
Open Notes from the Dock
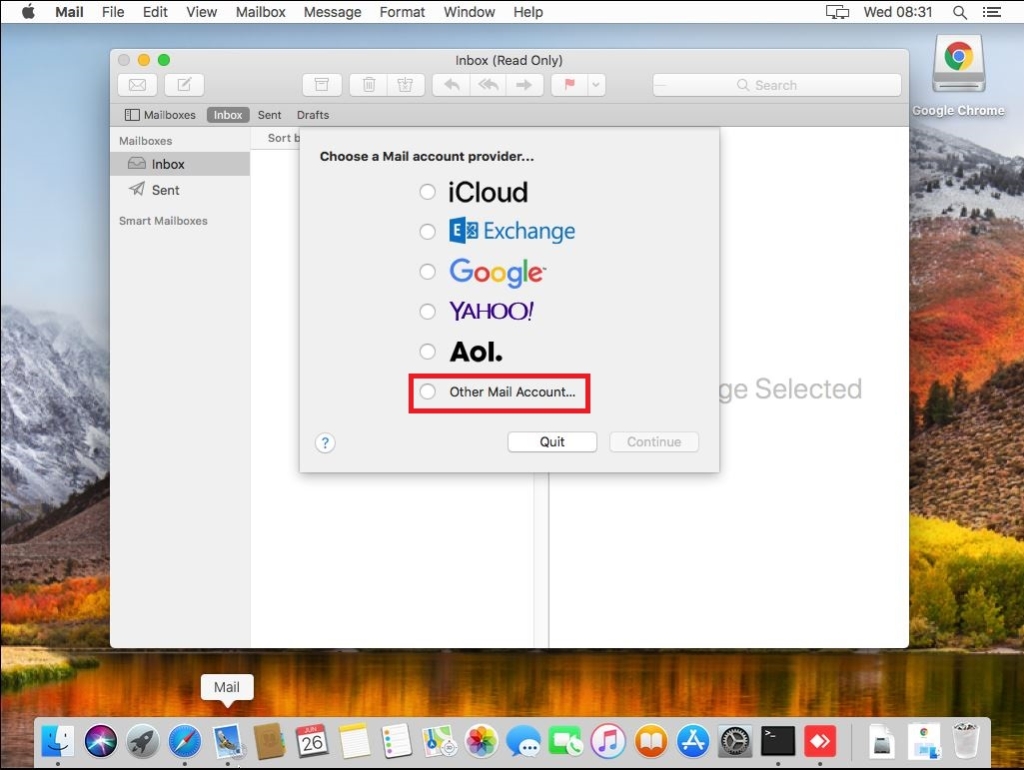click(x=354, y=741)
